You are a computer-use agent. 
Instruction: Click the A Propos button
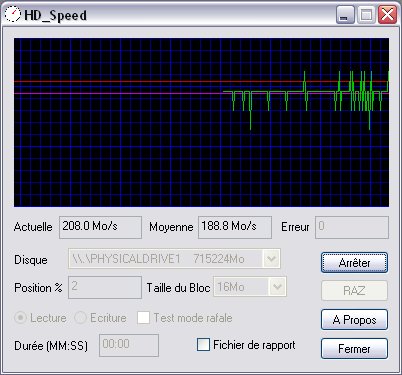(354, 320)
